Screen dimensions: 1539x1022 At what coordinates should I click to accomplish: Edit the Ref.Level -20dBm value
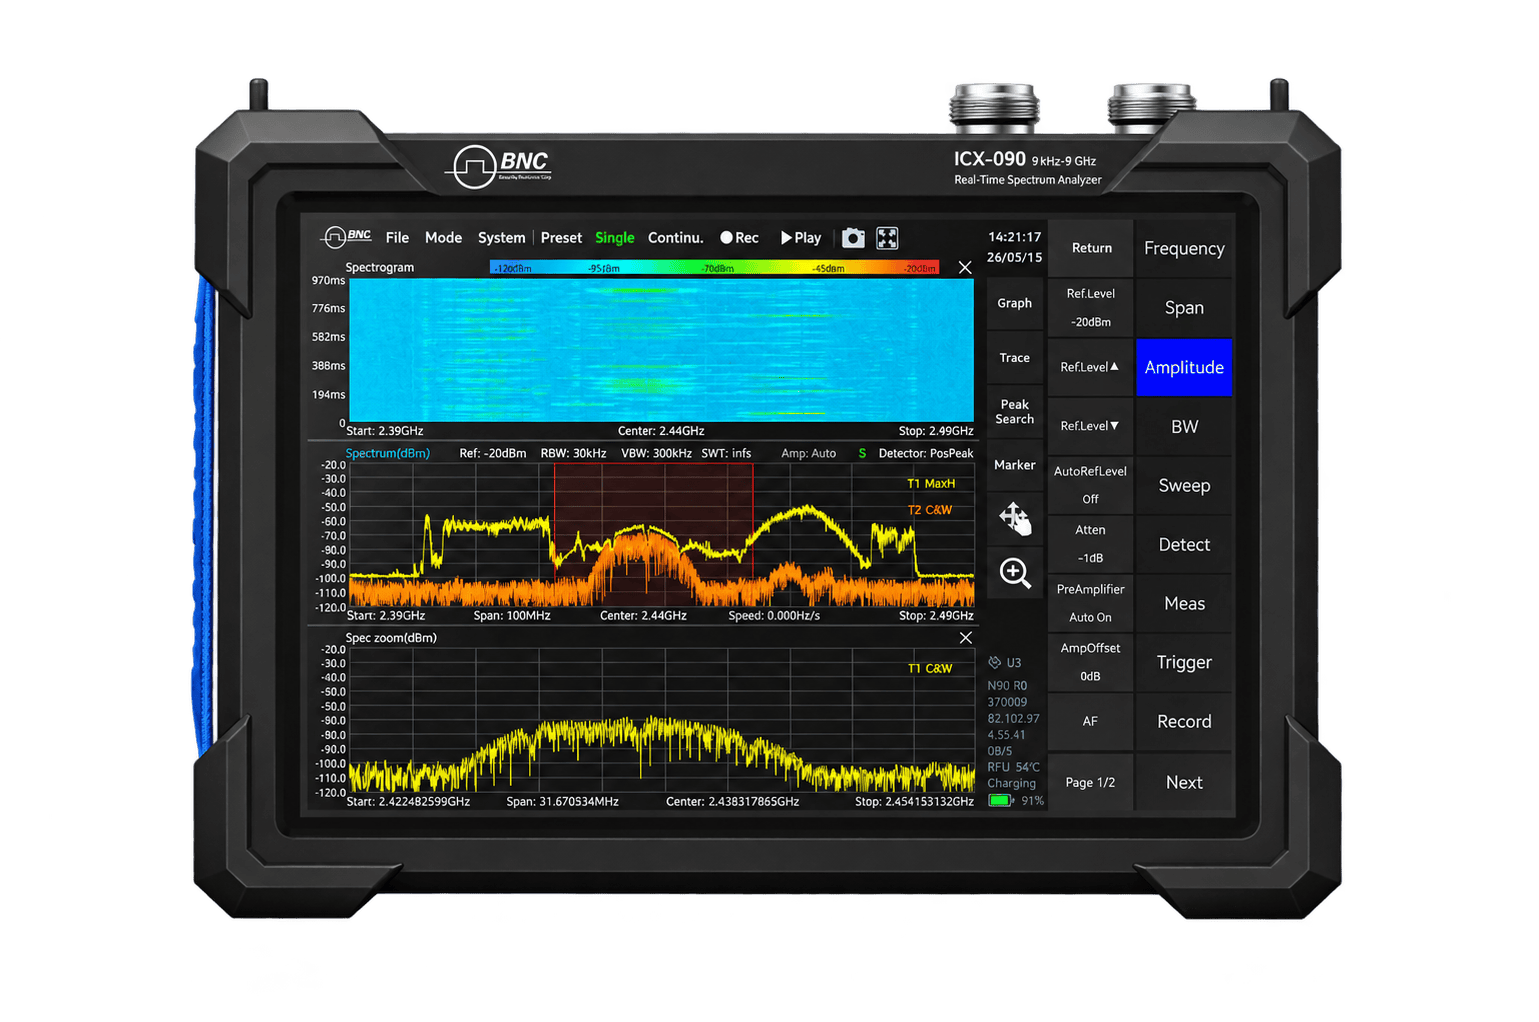(1090, 308)
